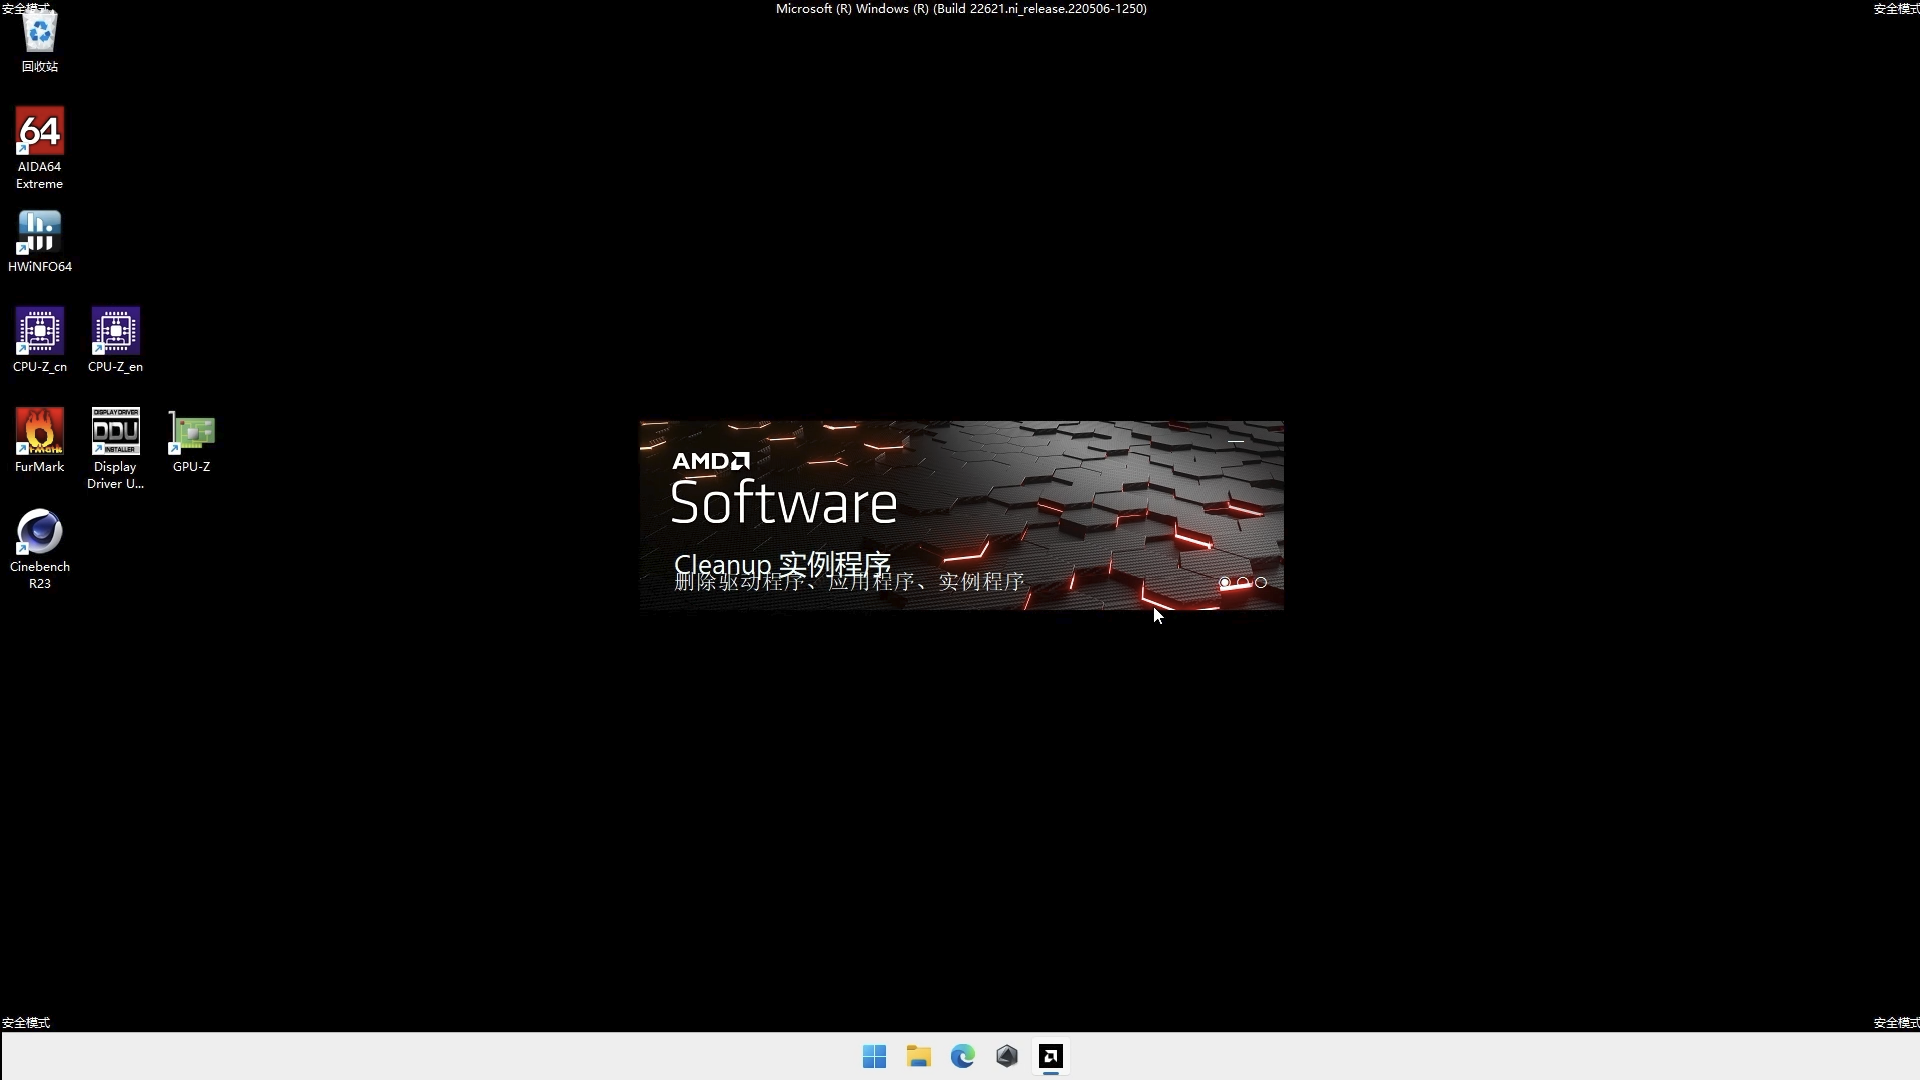Minimize the AMD Cleanup window
This screenshot has height=1080, width=1920.
click(x=1236, y=440)
